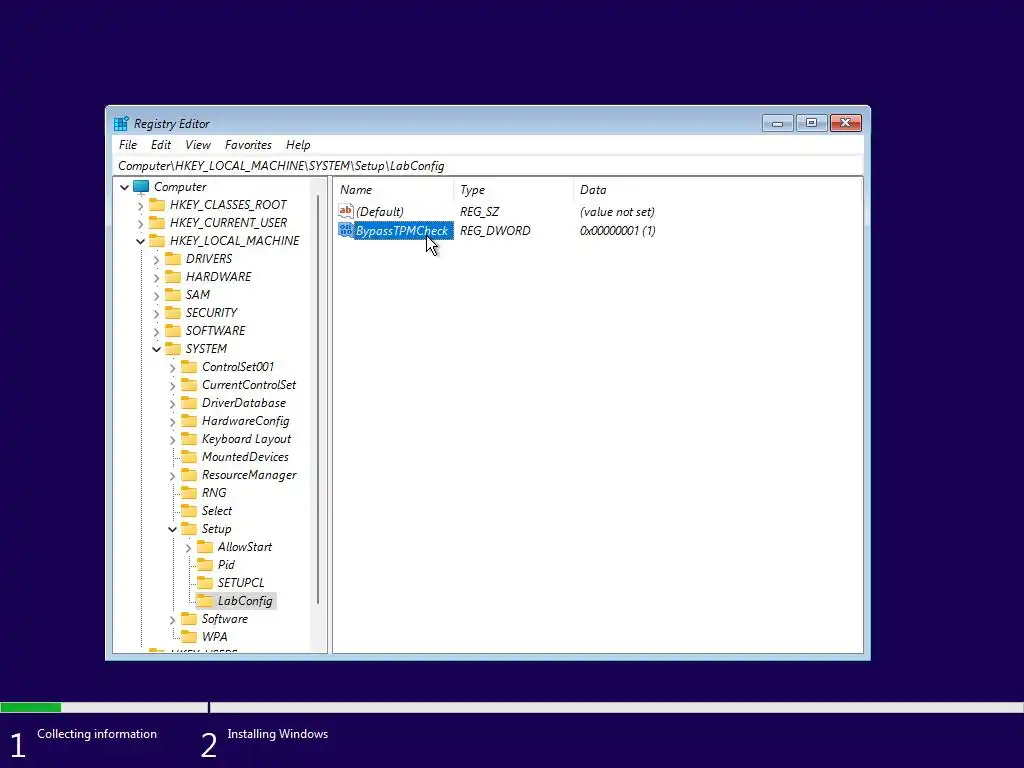Minimize the Registry Editor window
The width and height of the screenshot is (1024, 768).
(777, 123)
